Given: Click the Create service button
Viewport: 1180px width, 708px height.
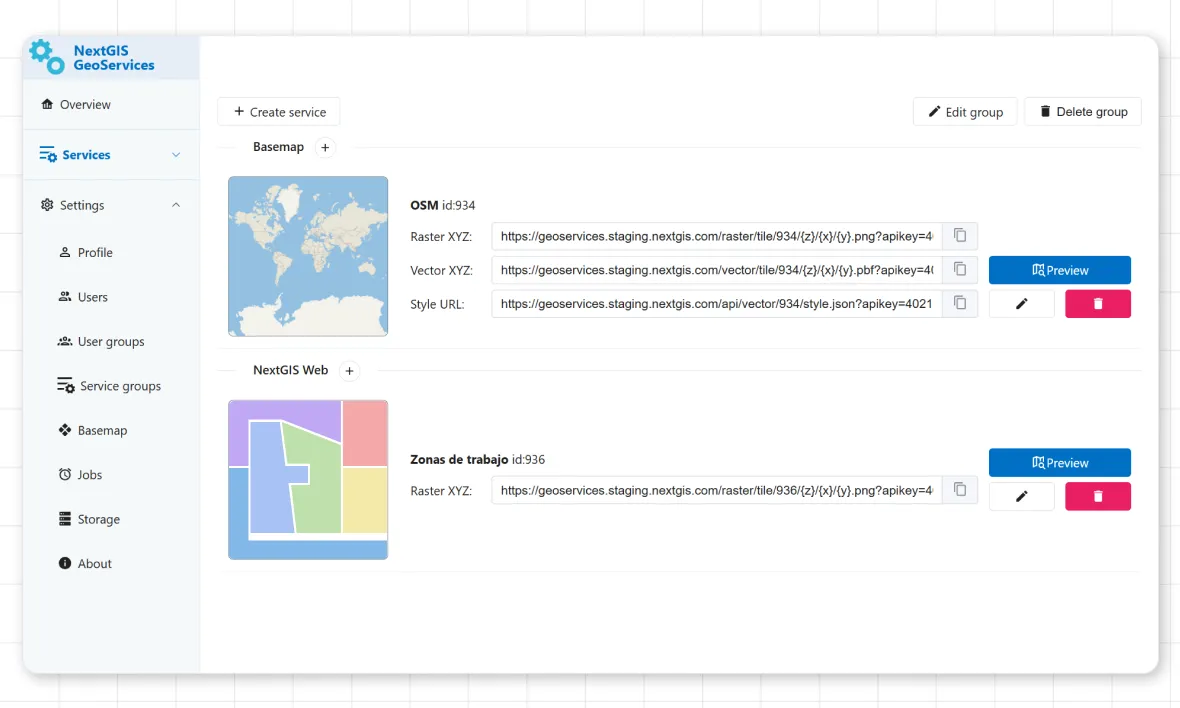Looking at the screenshot, I should coord(278,111).
